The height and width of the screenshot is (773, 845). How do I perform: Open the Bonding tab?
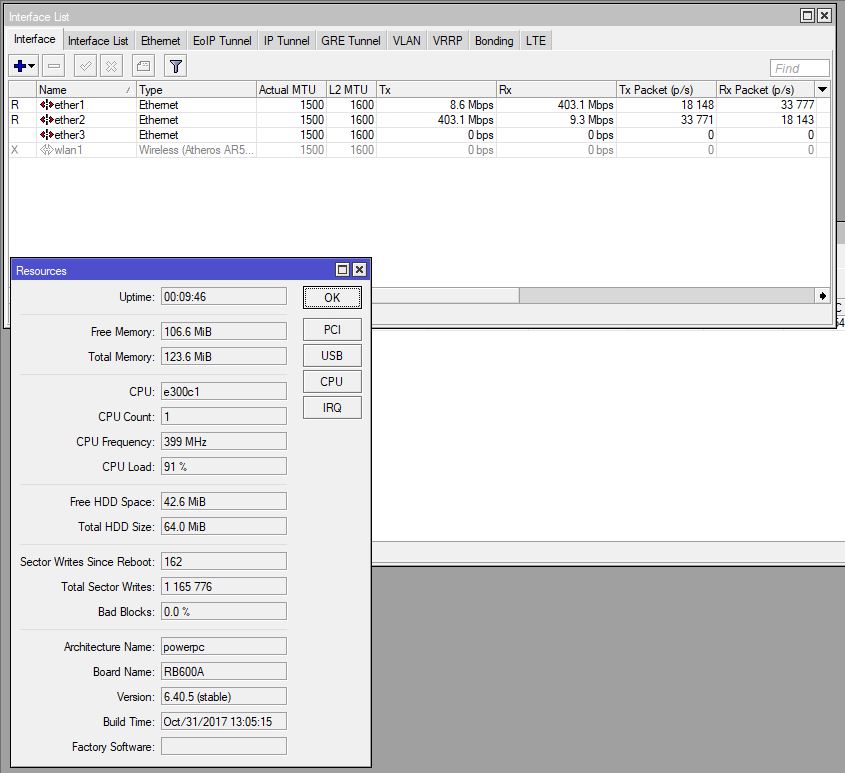(494, 41)
